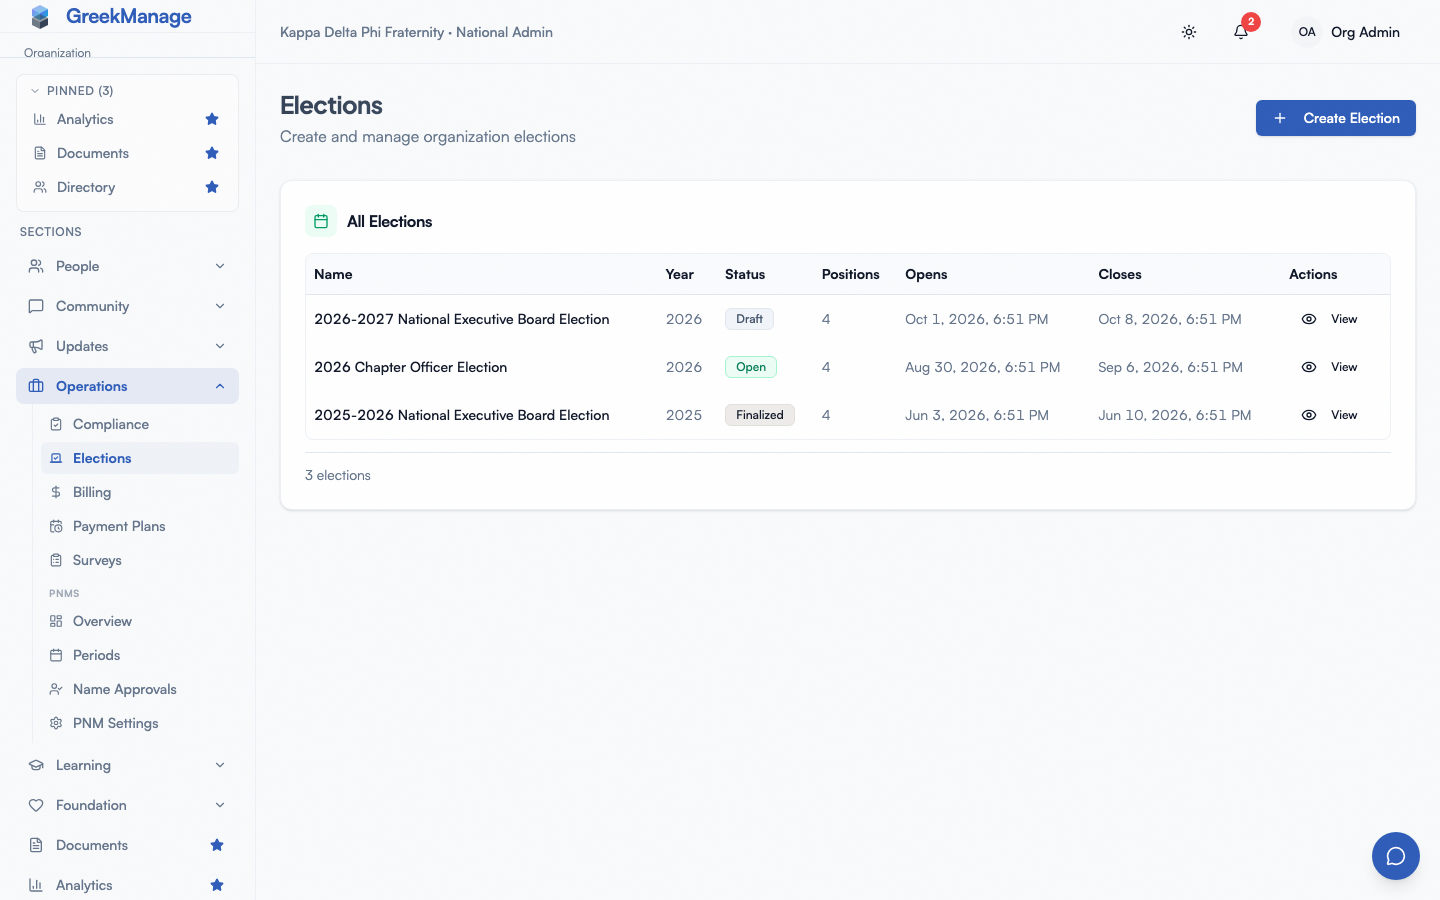Screen dimensions: 1440x900
Task: Toggle the star beside bottom Analytics item
Action: point(217,885)
